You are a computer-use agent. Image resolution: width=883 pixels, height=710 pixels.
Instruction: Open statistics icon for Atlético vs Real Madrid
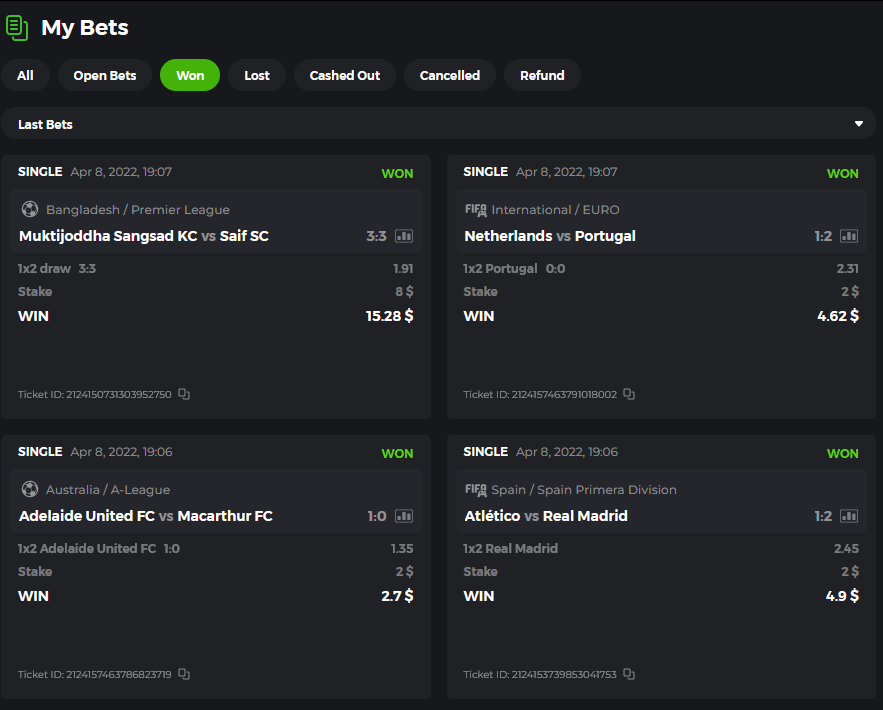849,517
